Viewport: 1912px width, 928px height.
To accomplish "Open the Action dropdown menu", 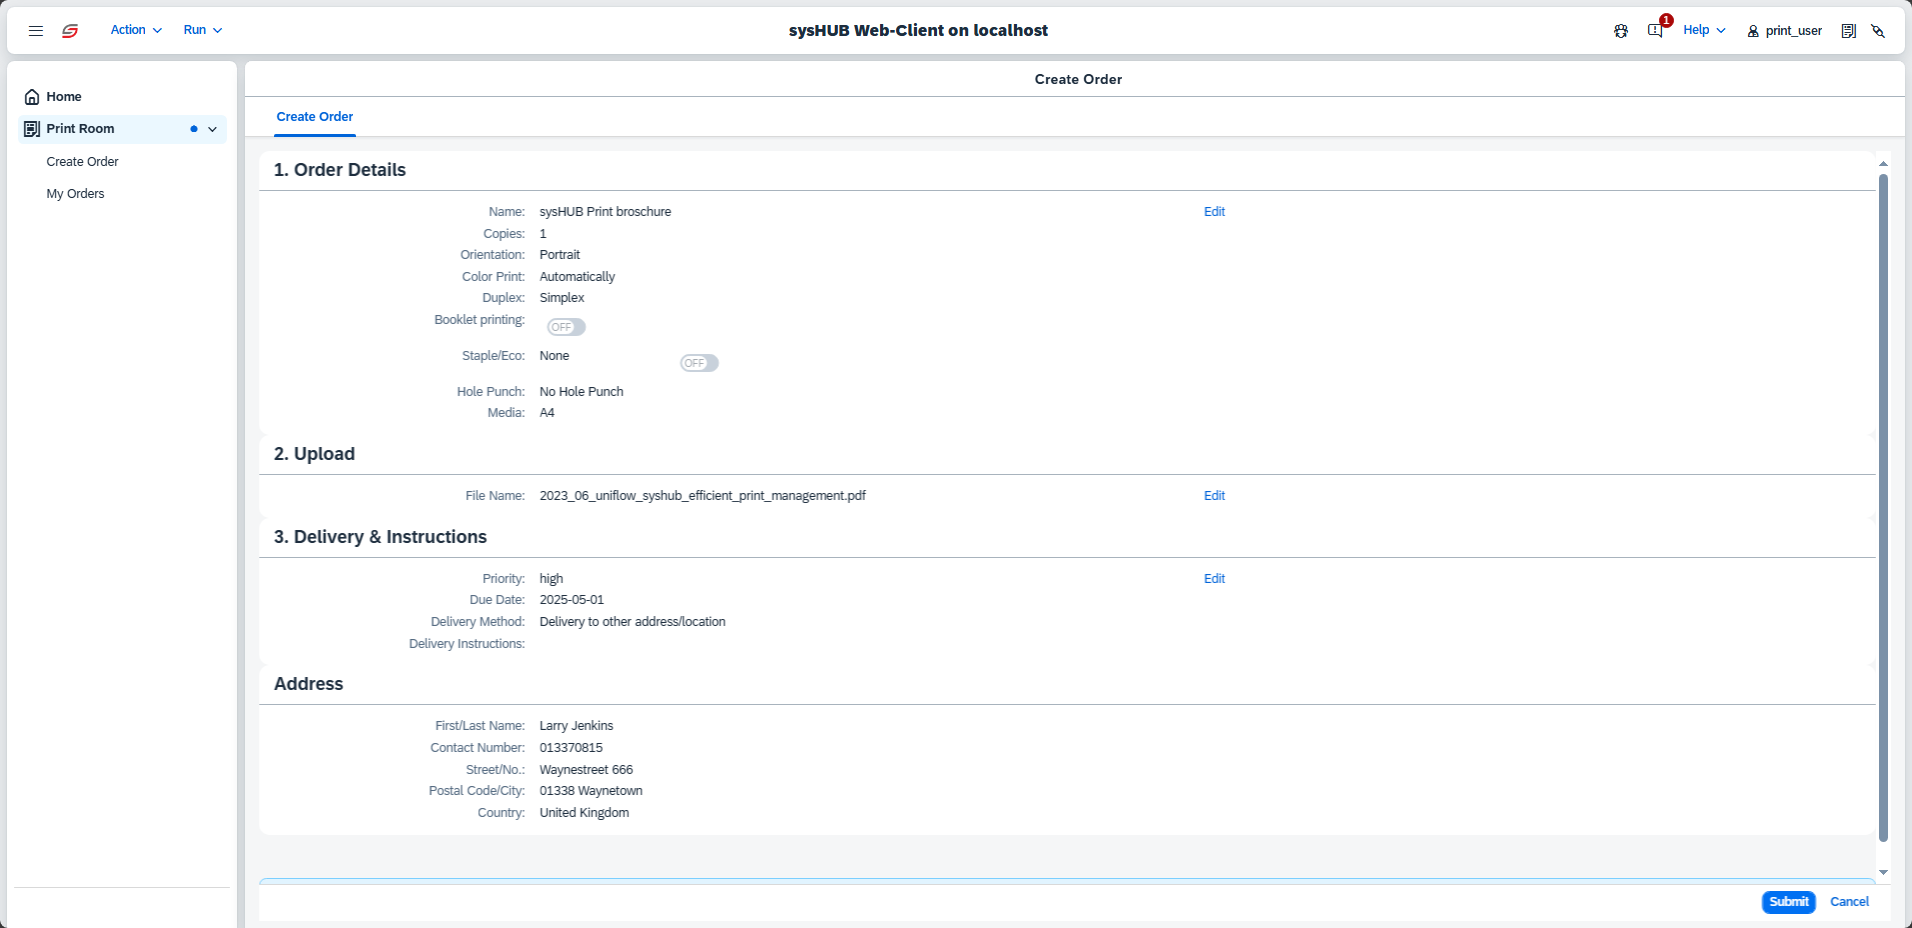I will click(x=136, y=30).
